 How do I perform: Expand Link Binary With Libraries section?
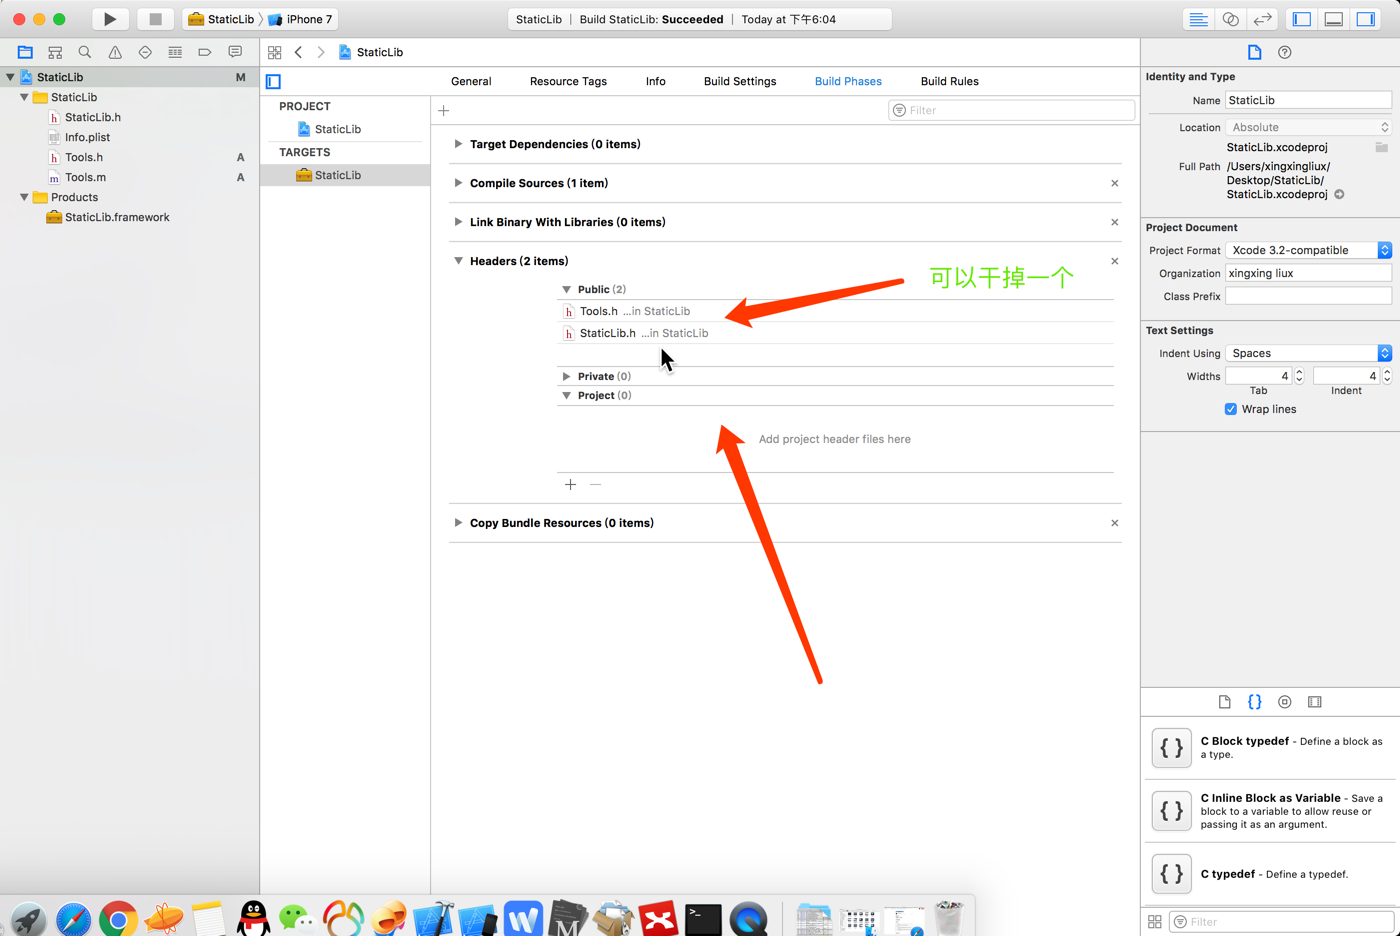(458, 222)
